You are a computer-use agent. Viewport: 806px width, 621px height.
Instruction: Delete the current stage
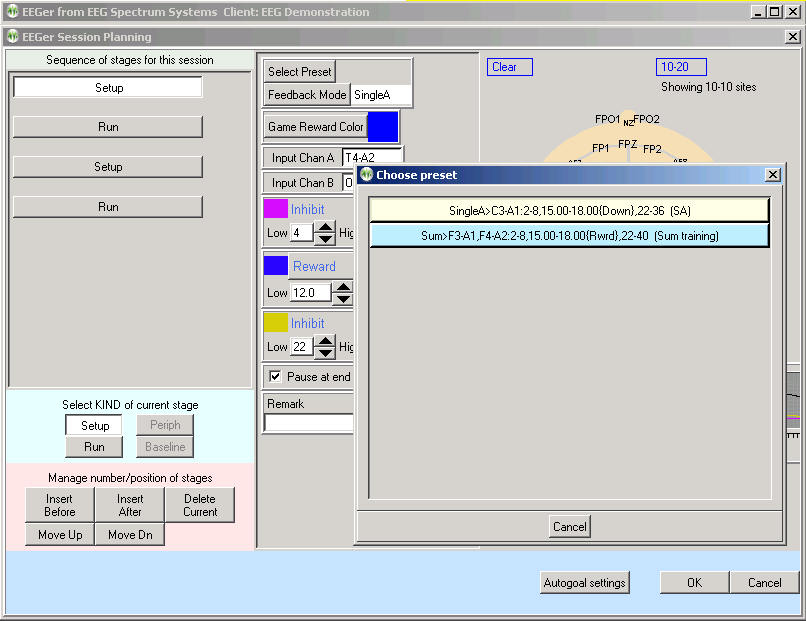[200, 505]
